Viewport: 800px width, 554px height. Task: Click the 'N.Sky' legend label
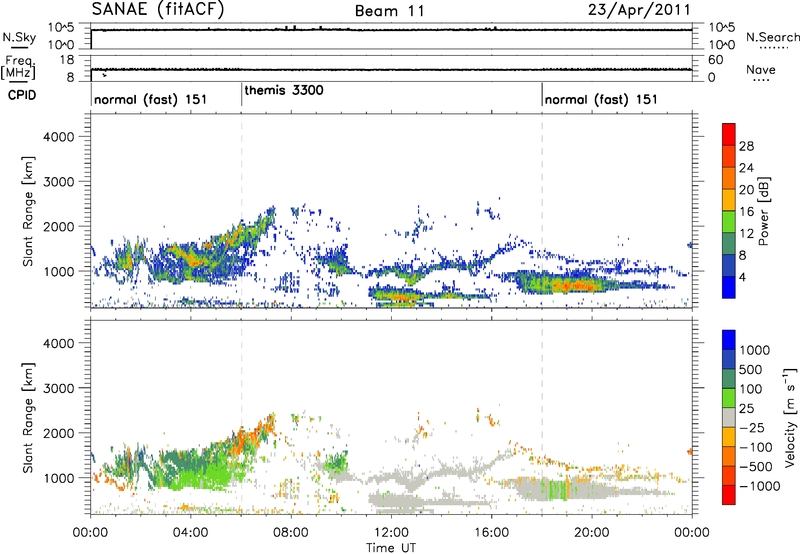click(x=19, y=38)
